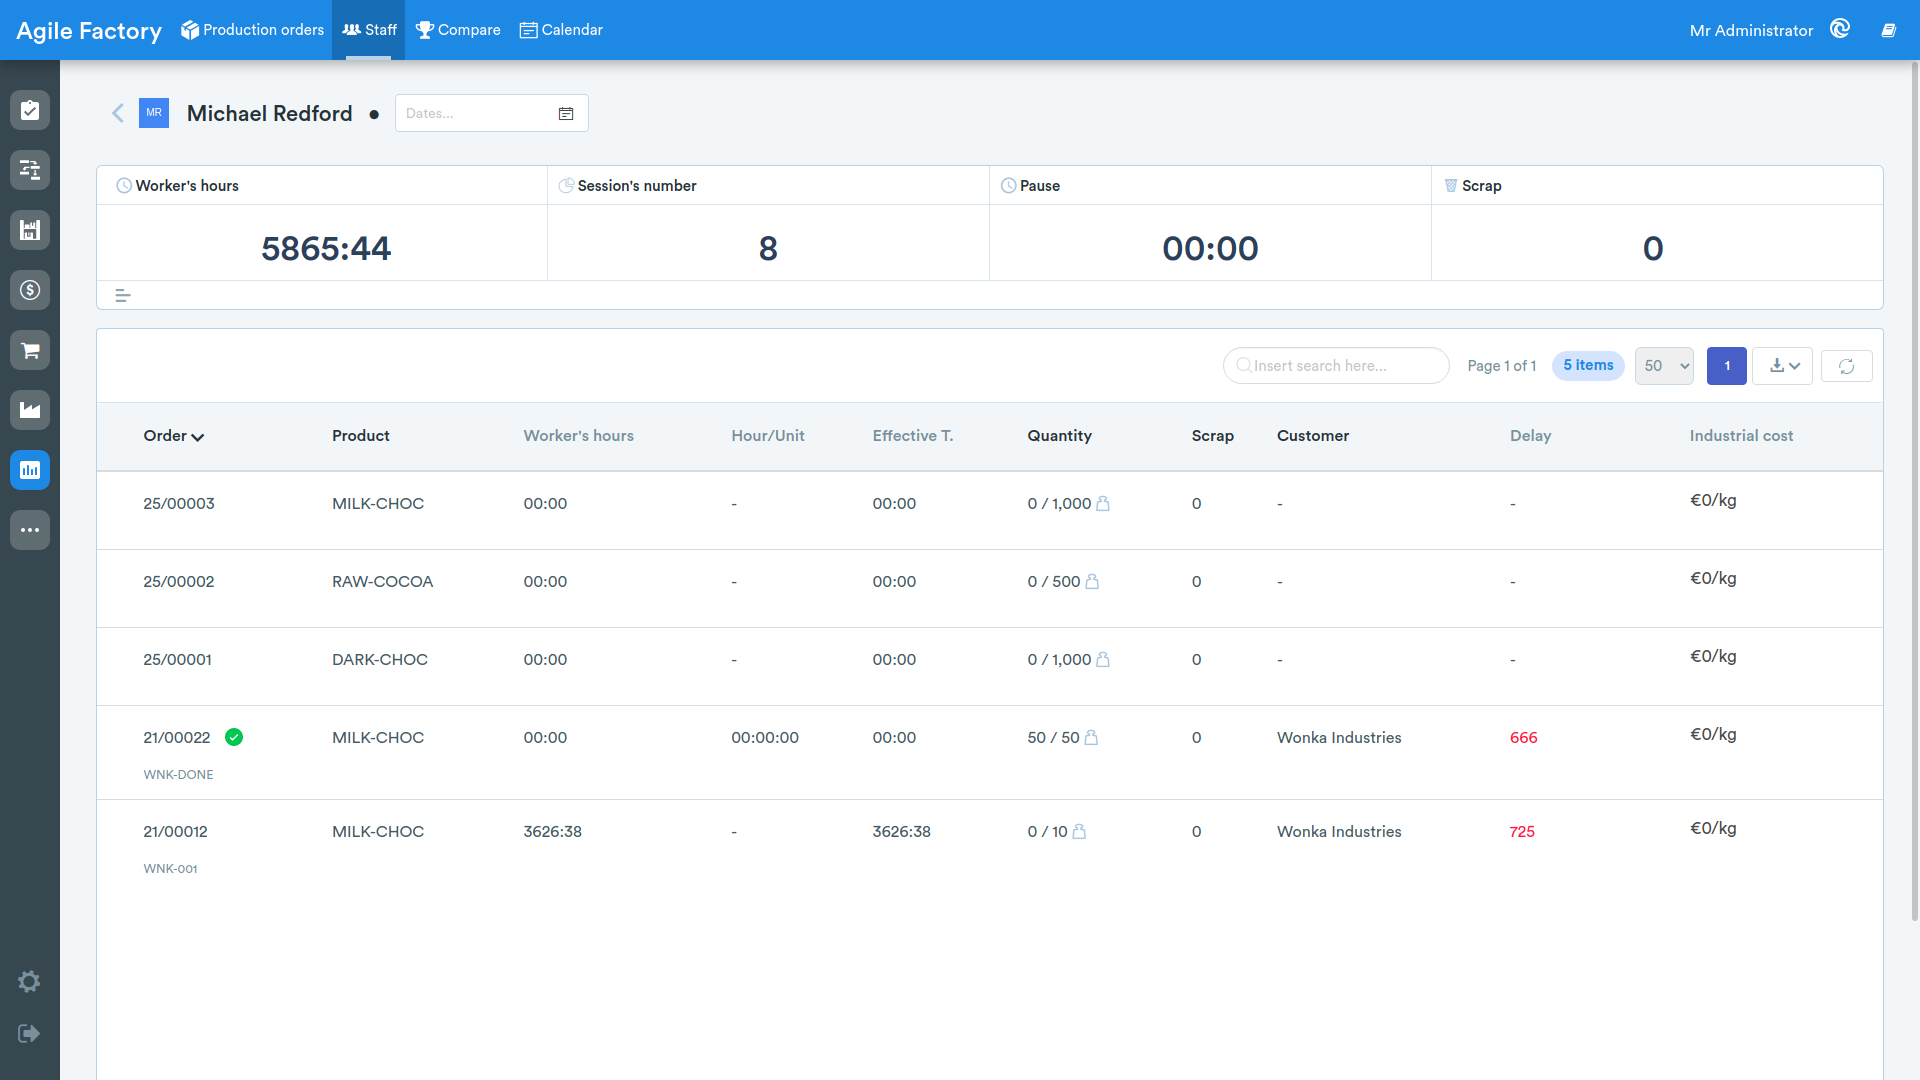The height and width of the screenshot is (1080, 1920).
Task: Click the settings gear icon
Action: (x=29, y=981)
